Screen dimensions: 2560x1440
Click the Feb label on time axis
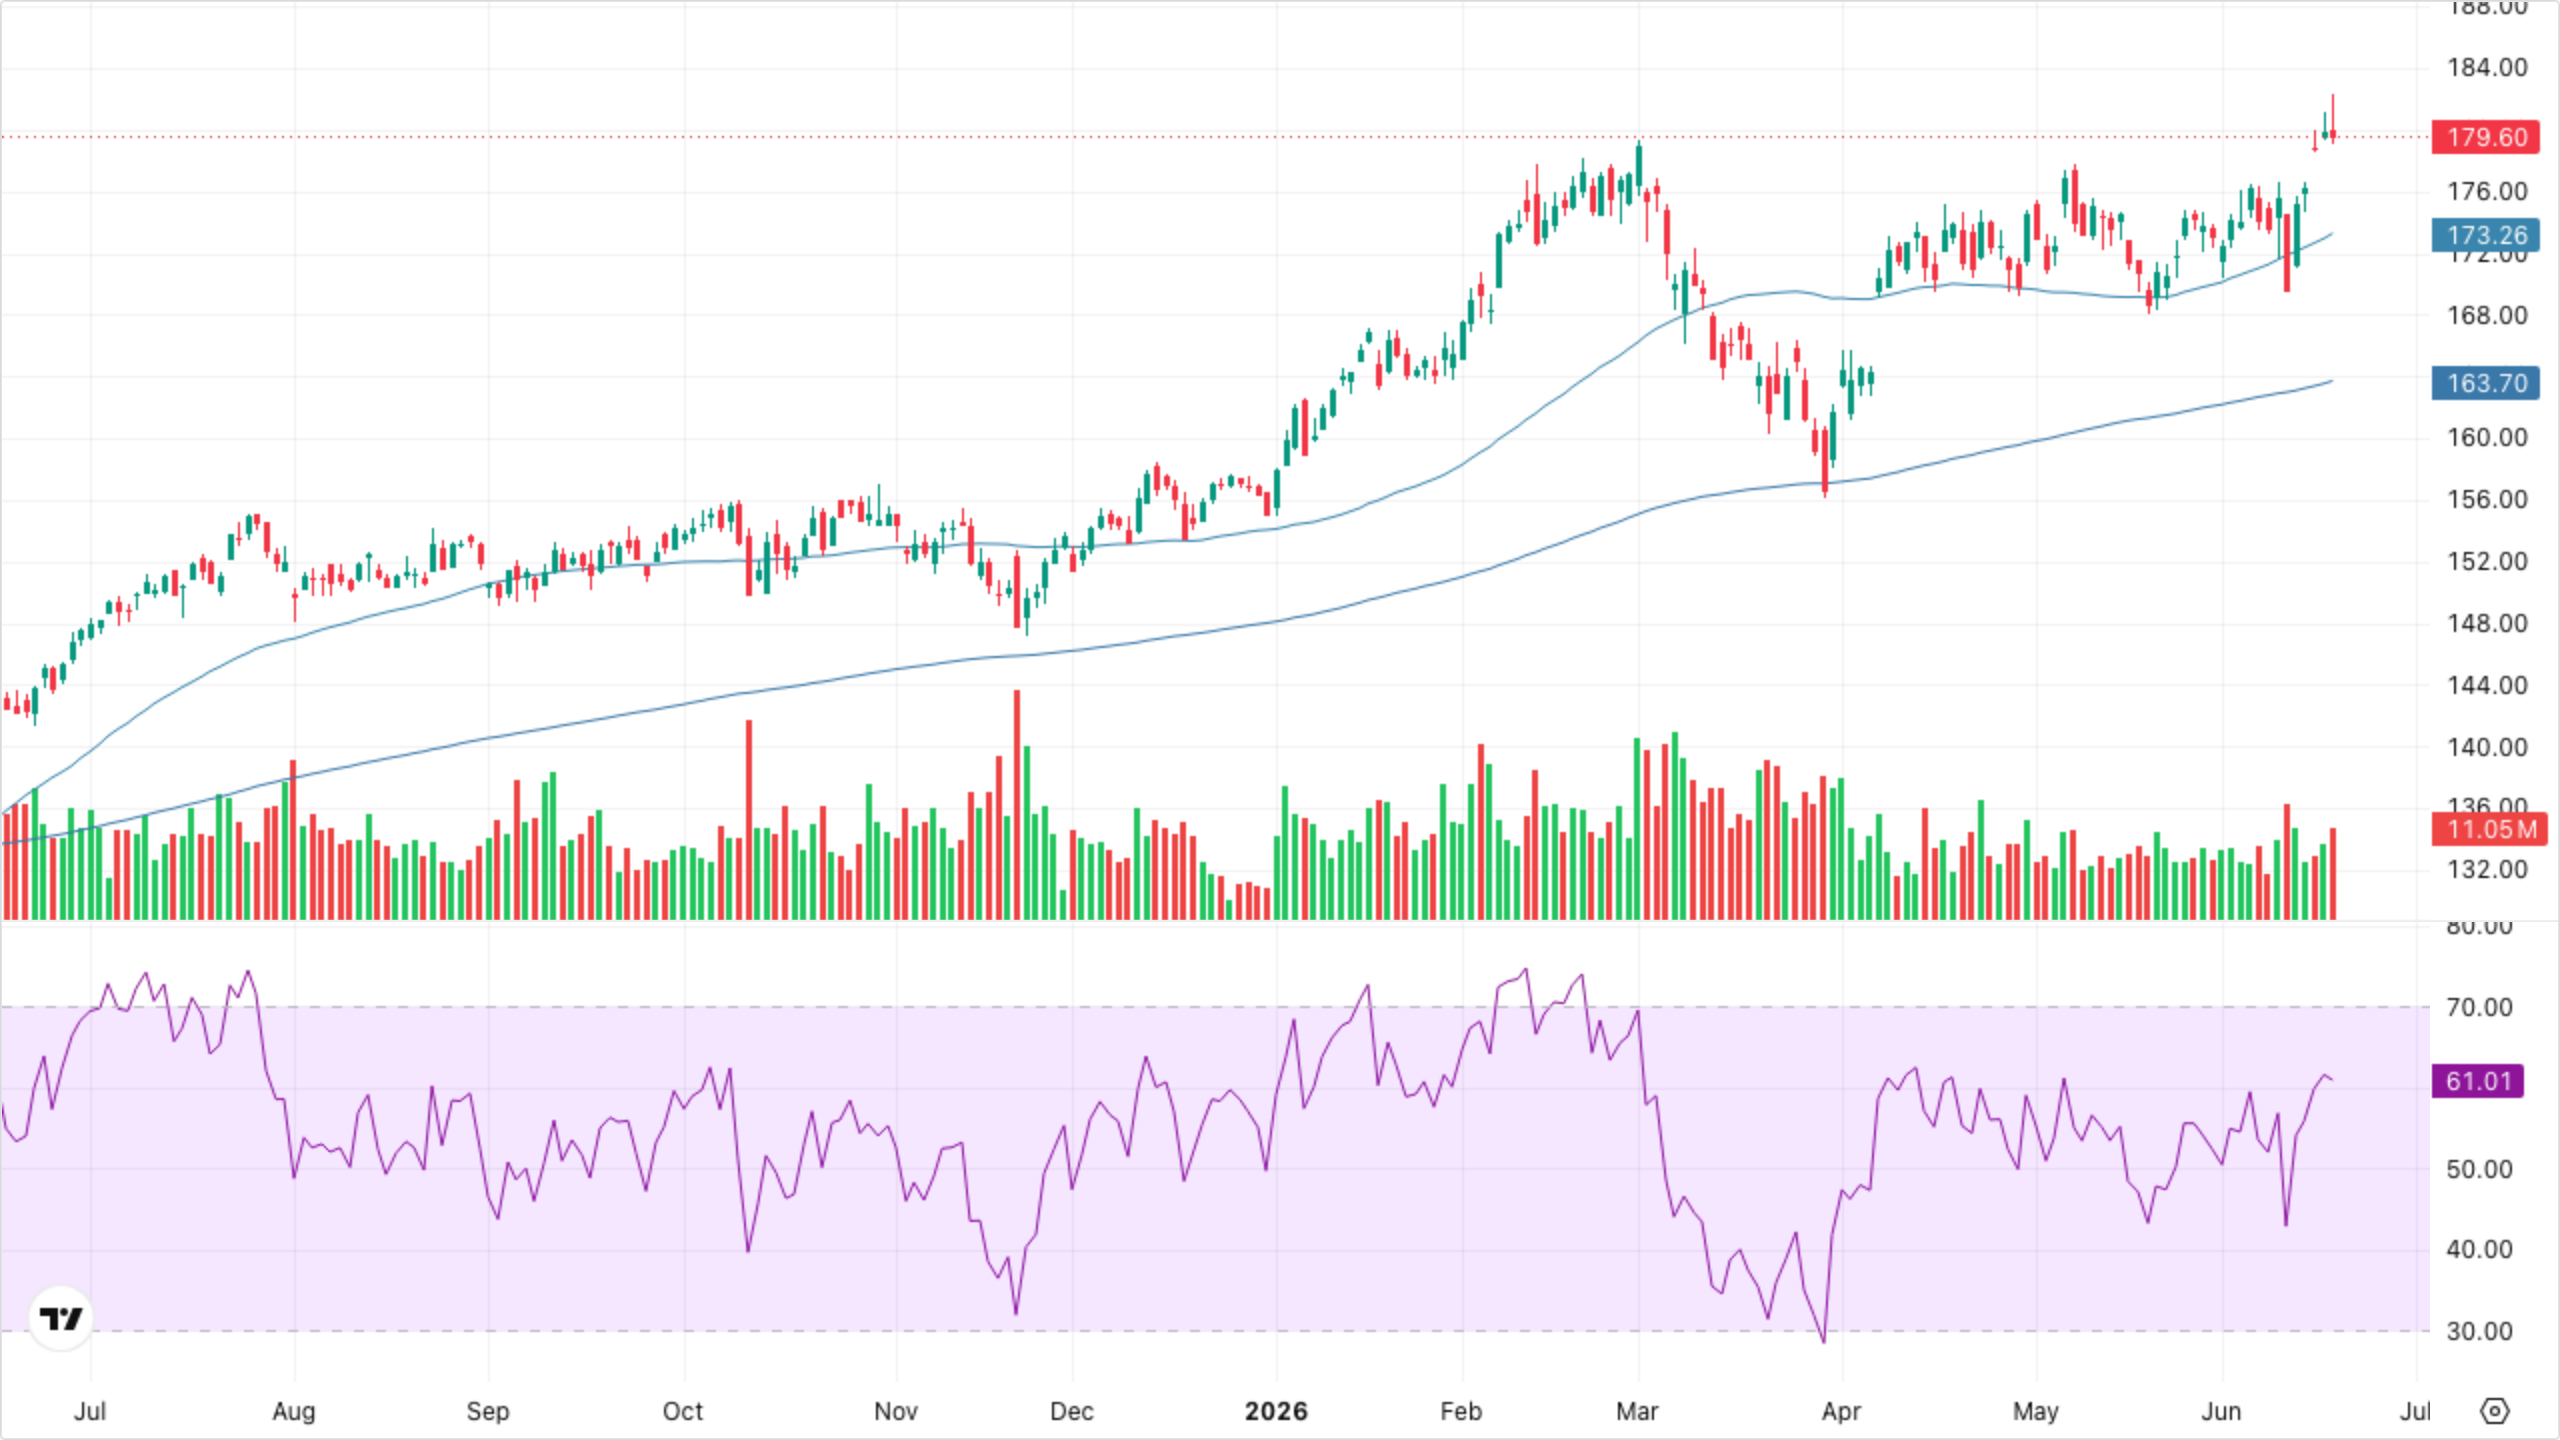pos(1461,1411)
